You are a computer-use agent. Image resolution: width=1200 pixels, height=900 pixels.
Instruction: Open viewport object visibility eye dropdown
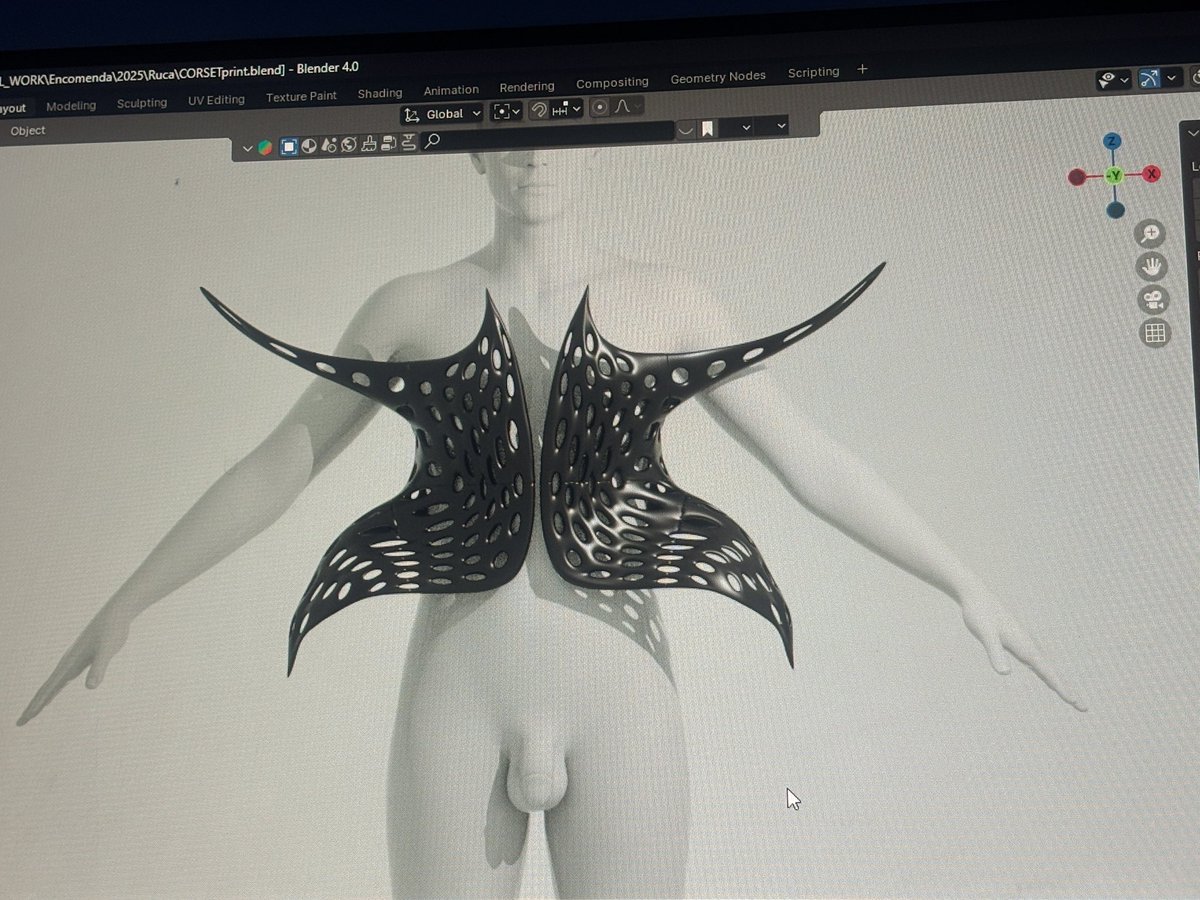click(x=1113, y=79)
